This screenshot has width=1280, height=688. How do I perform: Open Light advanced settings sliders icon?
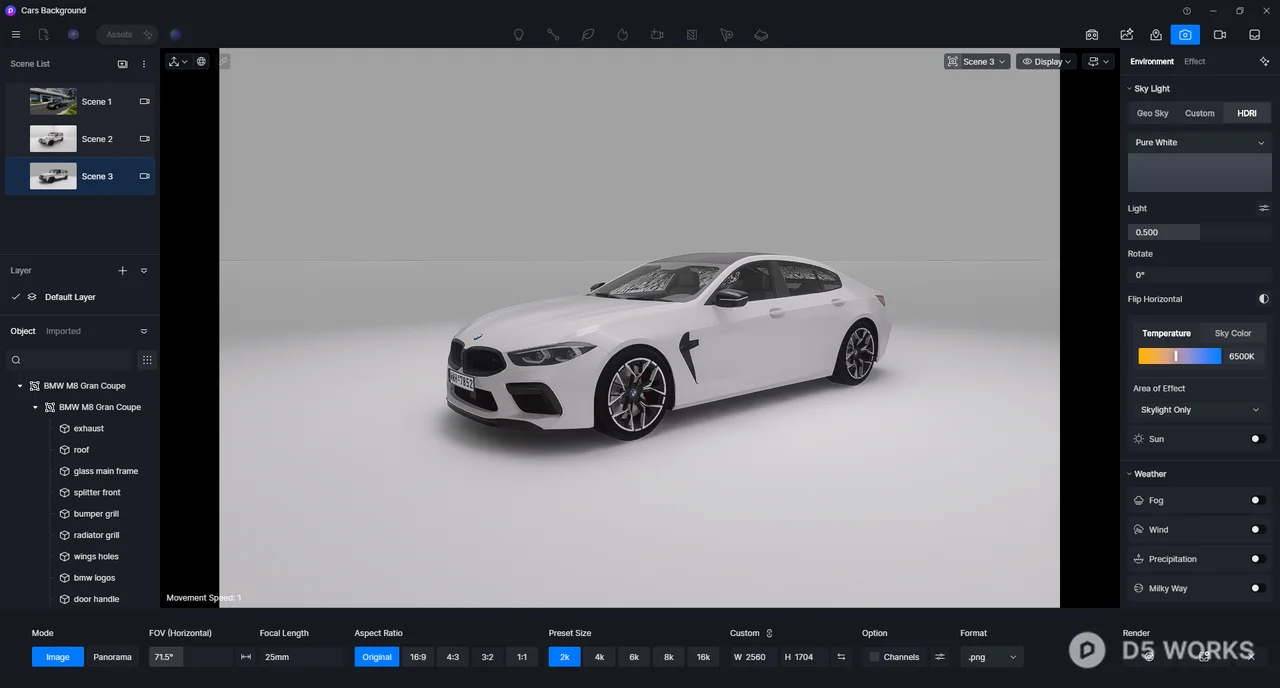coord(1264,208)
